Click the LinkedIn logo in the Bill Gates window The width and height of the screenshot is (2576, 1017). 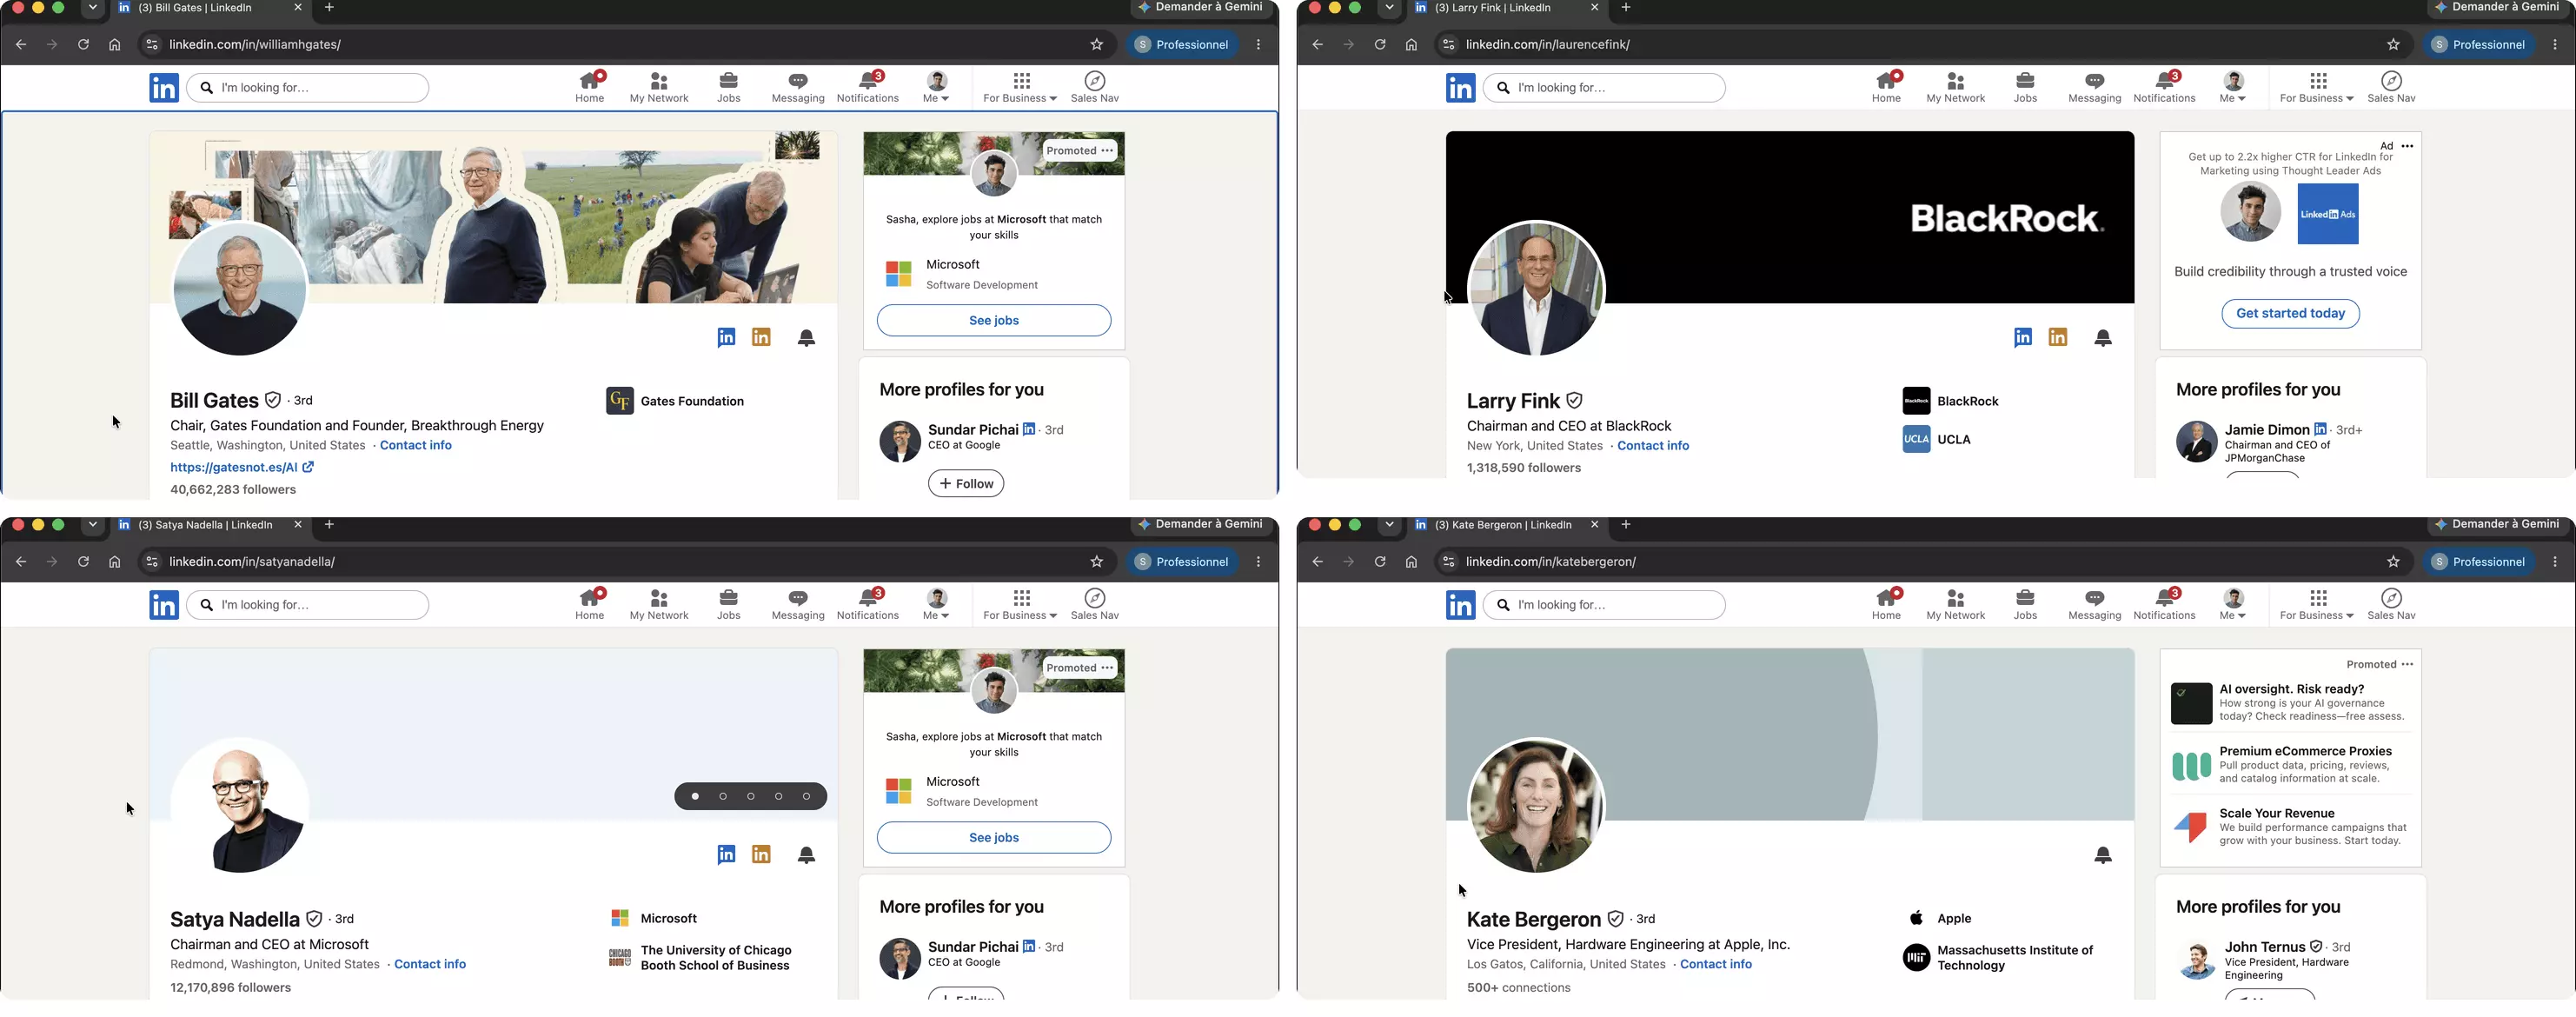[x=164, y=88]
